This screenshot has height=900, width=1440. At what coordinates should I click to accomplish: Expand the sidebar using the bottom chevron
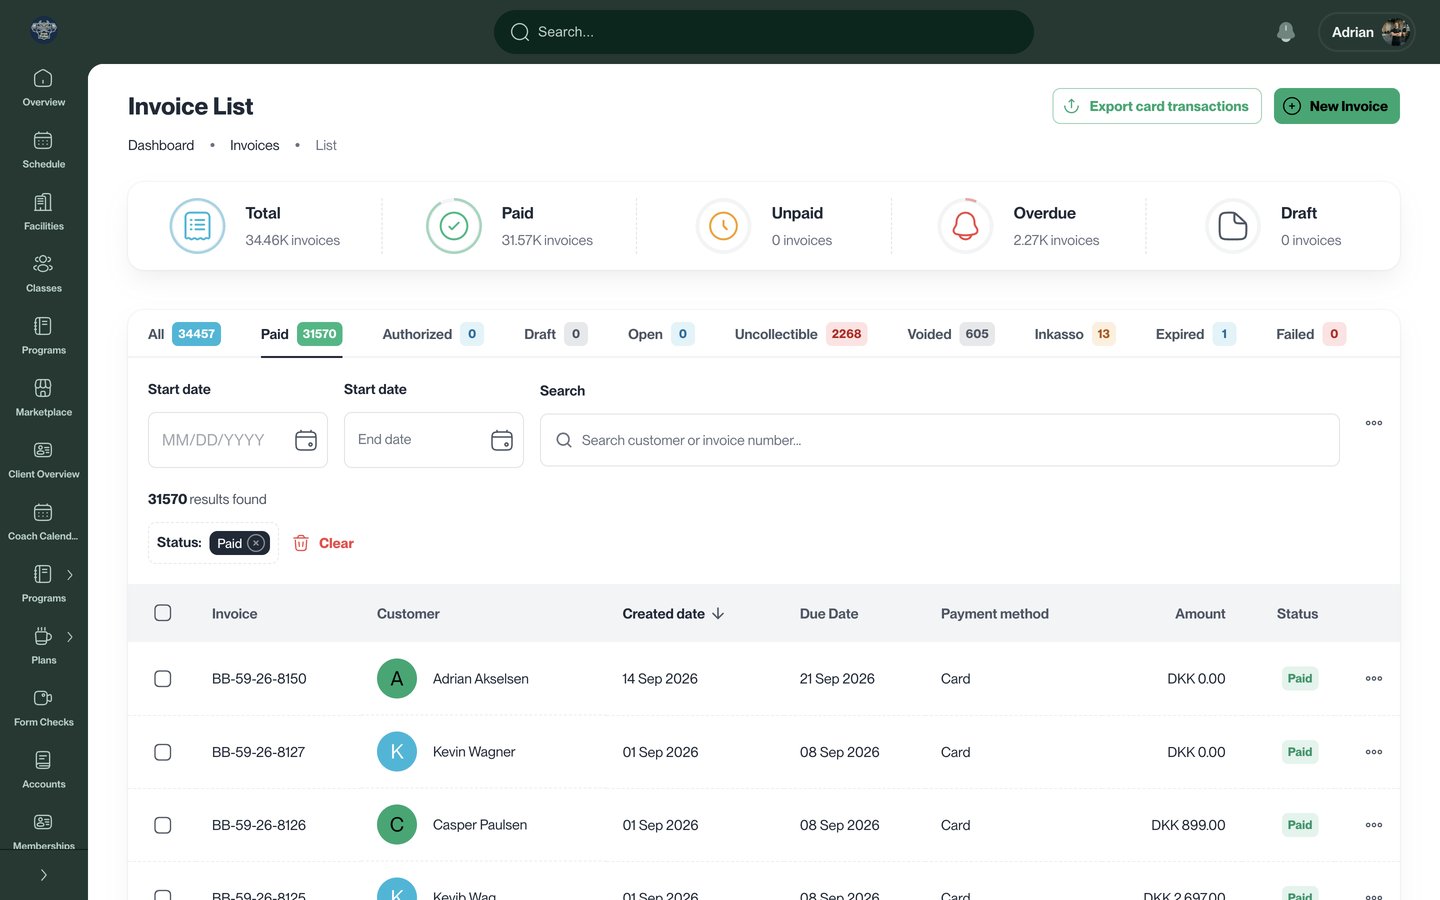[44, 875]
